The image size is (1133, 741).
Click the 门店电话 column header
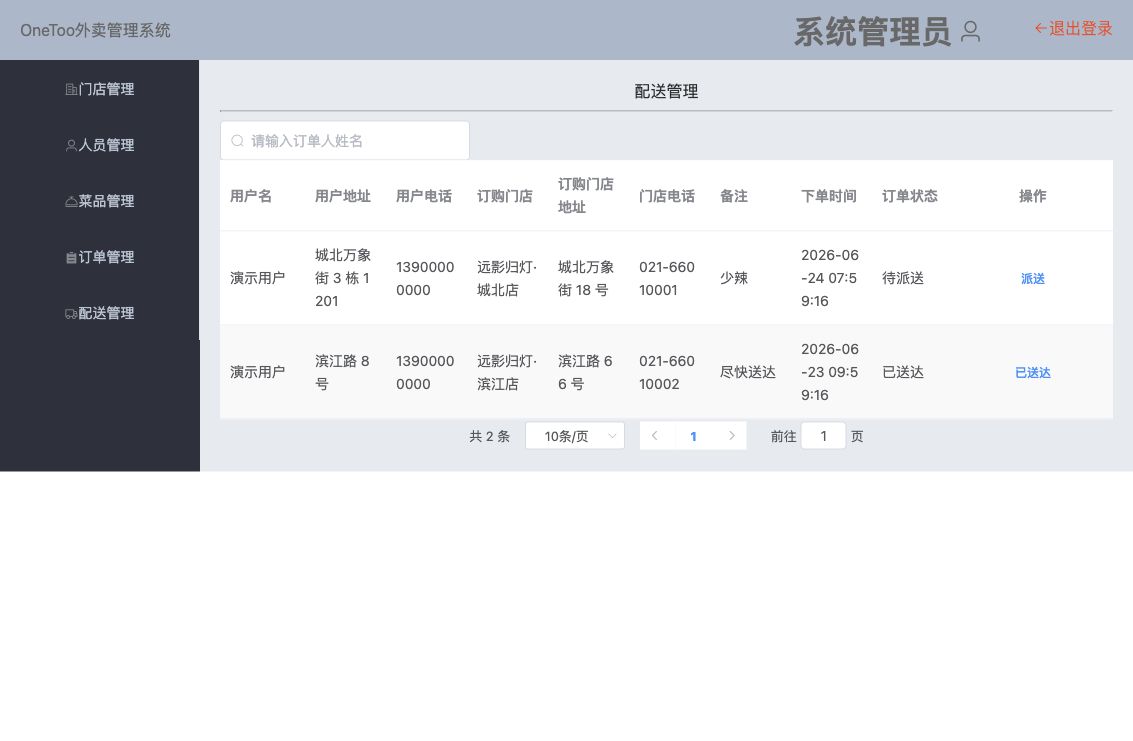[666, 196]
